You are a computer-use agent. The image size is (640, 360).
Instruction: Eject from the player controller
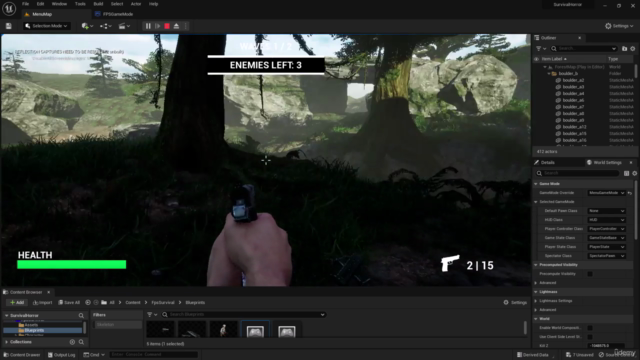coord(176,26)
